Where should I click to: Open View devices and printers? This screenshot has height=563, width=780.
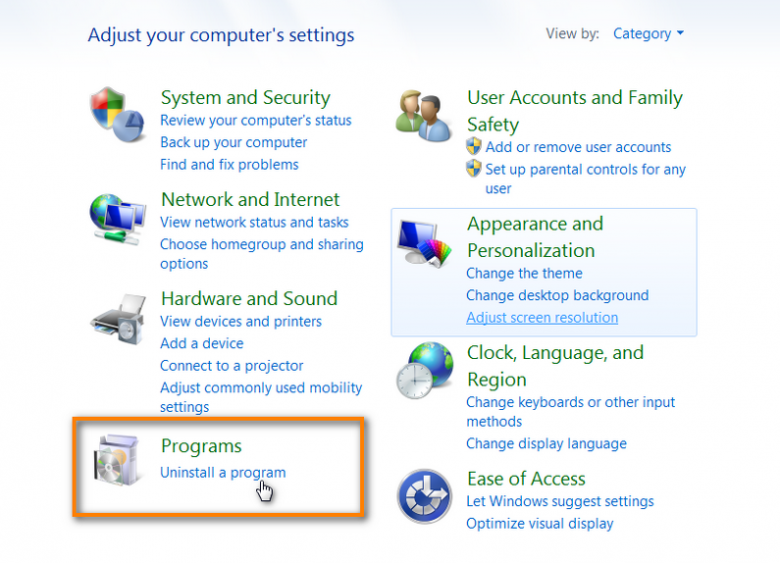[x=241, y=321]
